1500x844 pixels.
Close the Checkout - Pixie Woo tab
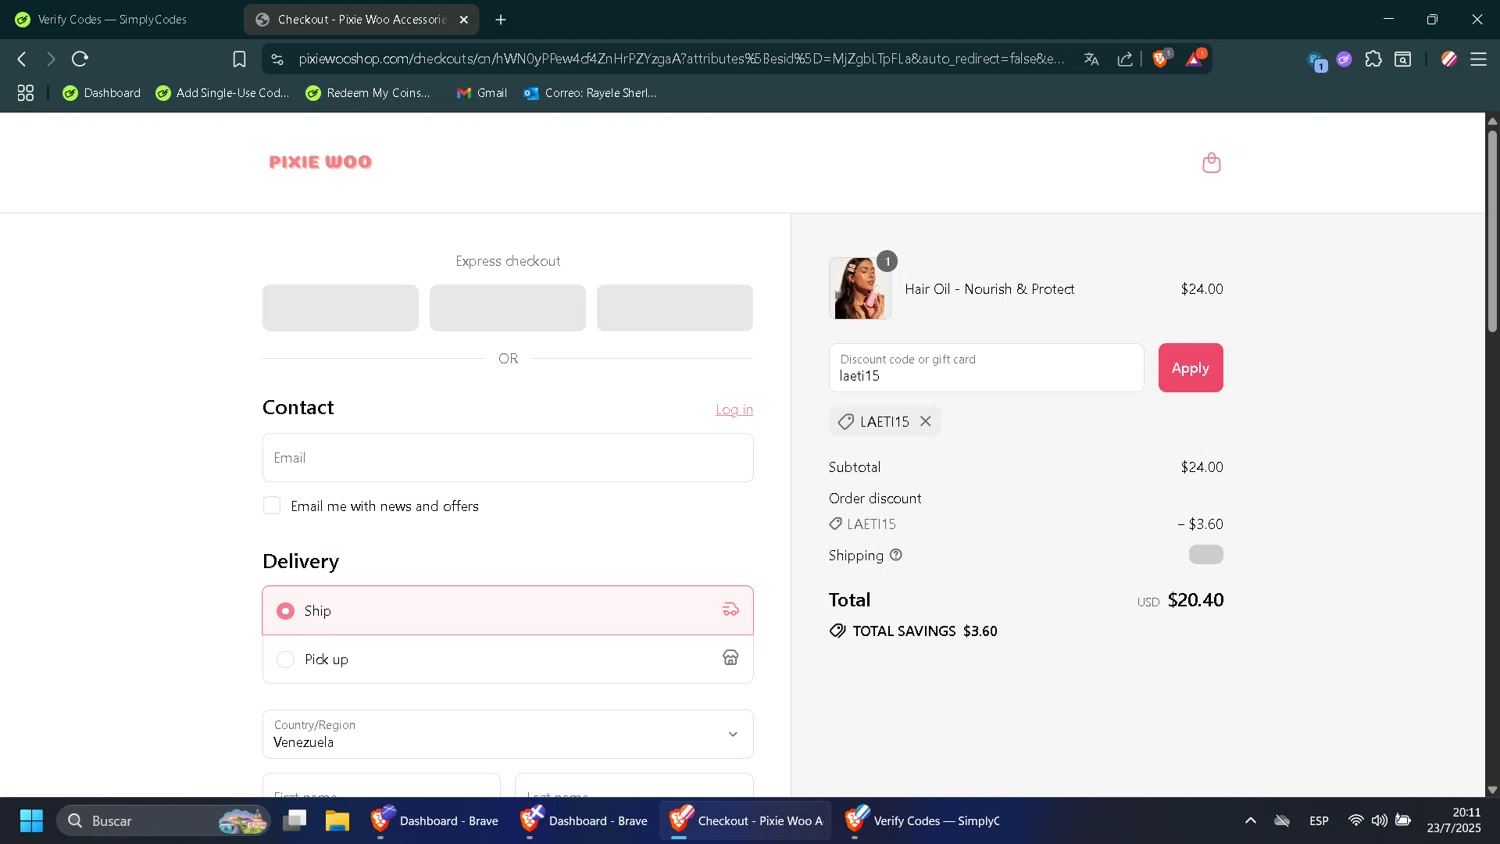click(x=464, y=19)
